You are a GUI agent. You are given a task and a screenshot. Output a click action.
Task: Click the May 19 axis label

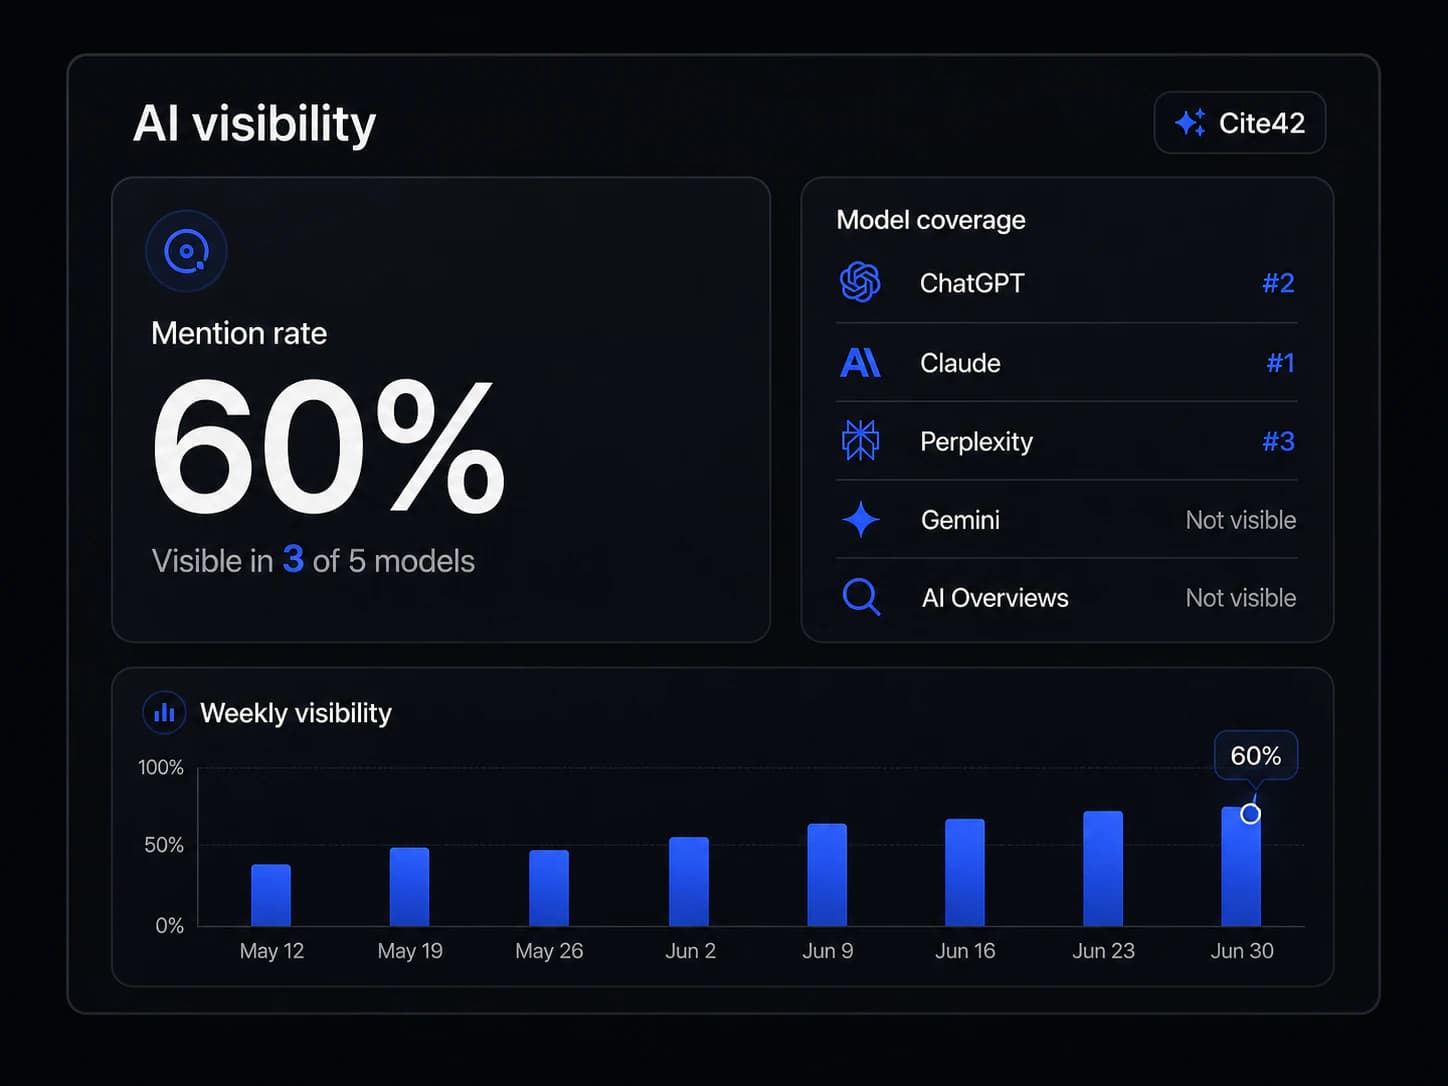point(410,951)
